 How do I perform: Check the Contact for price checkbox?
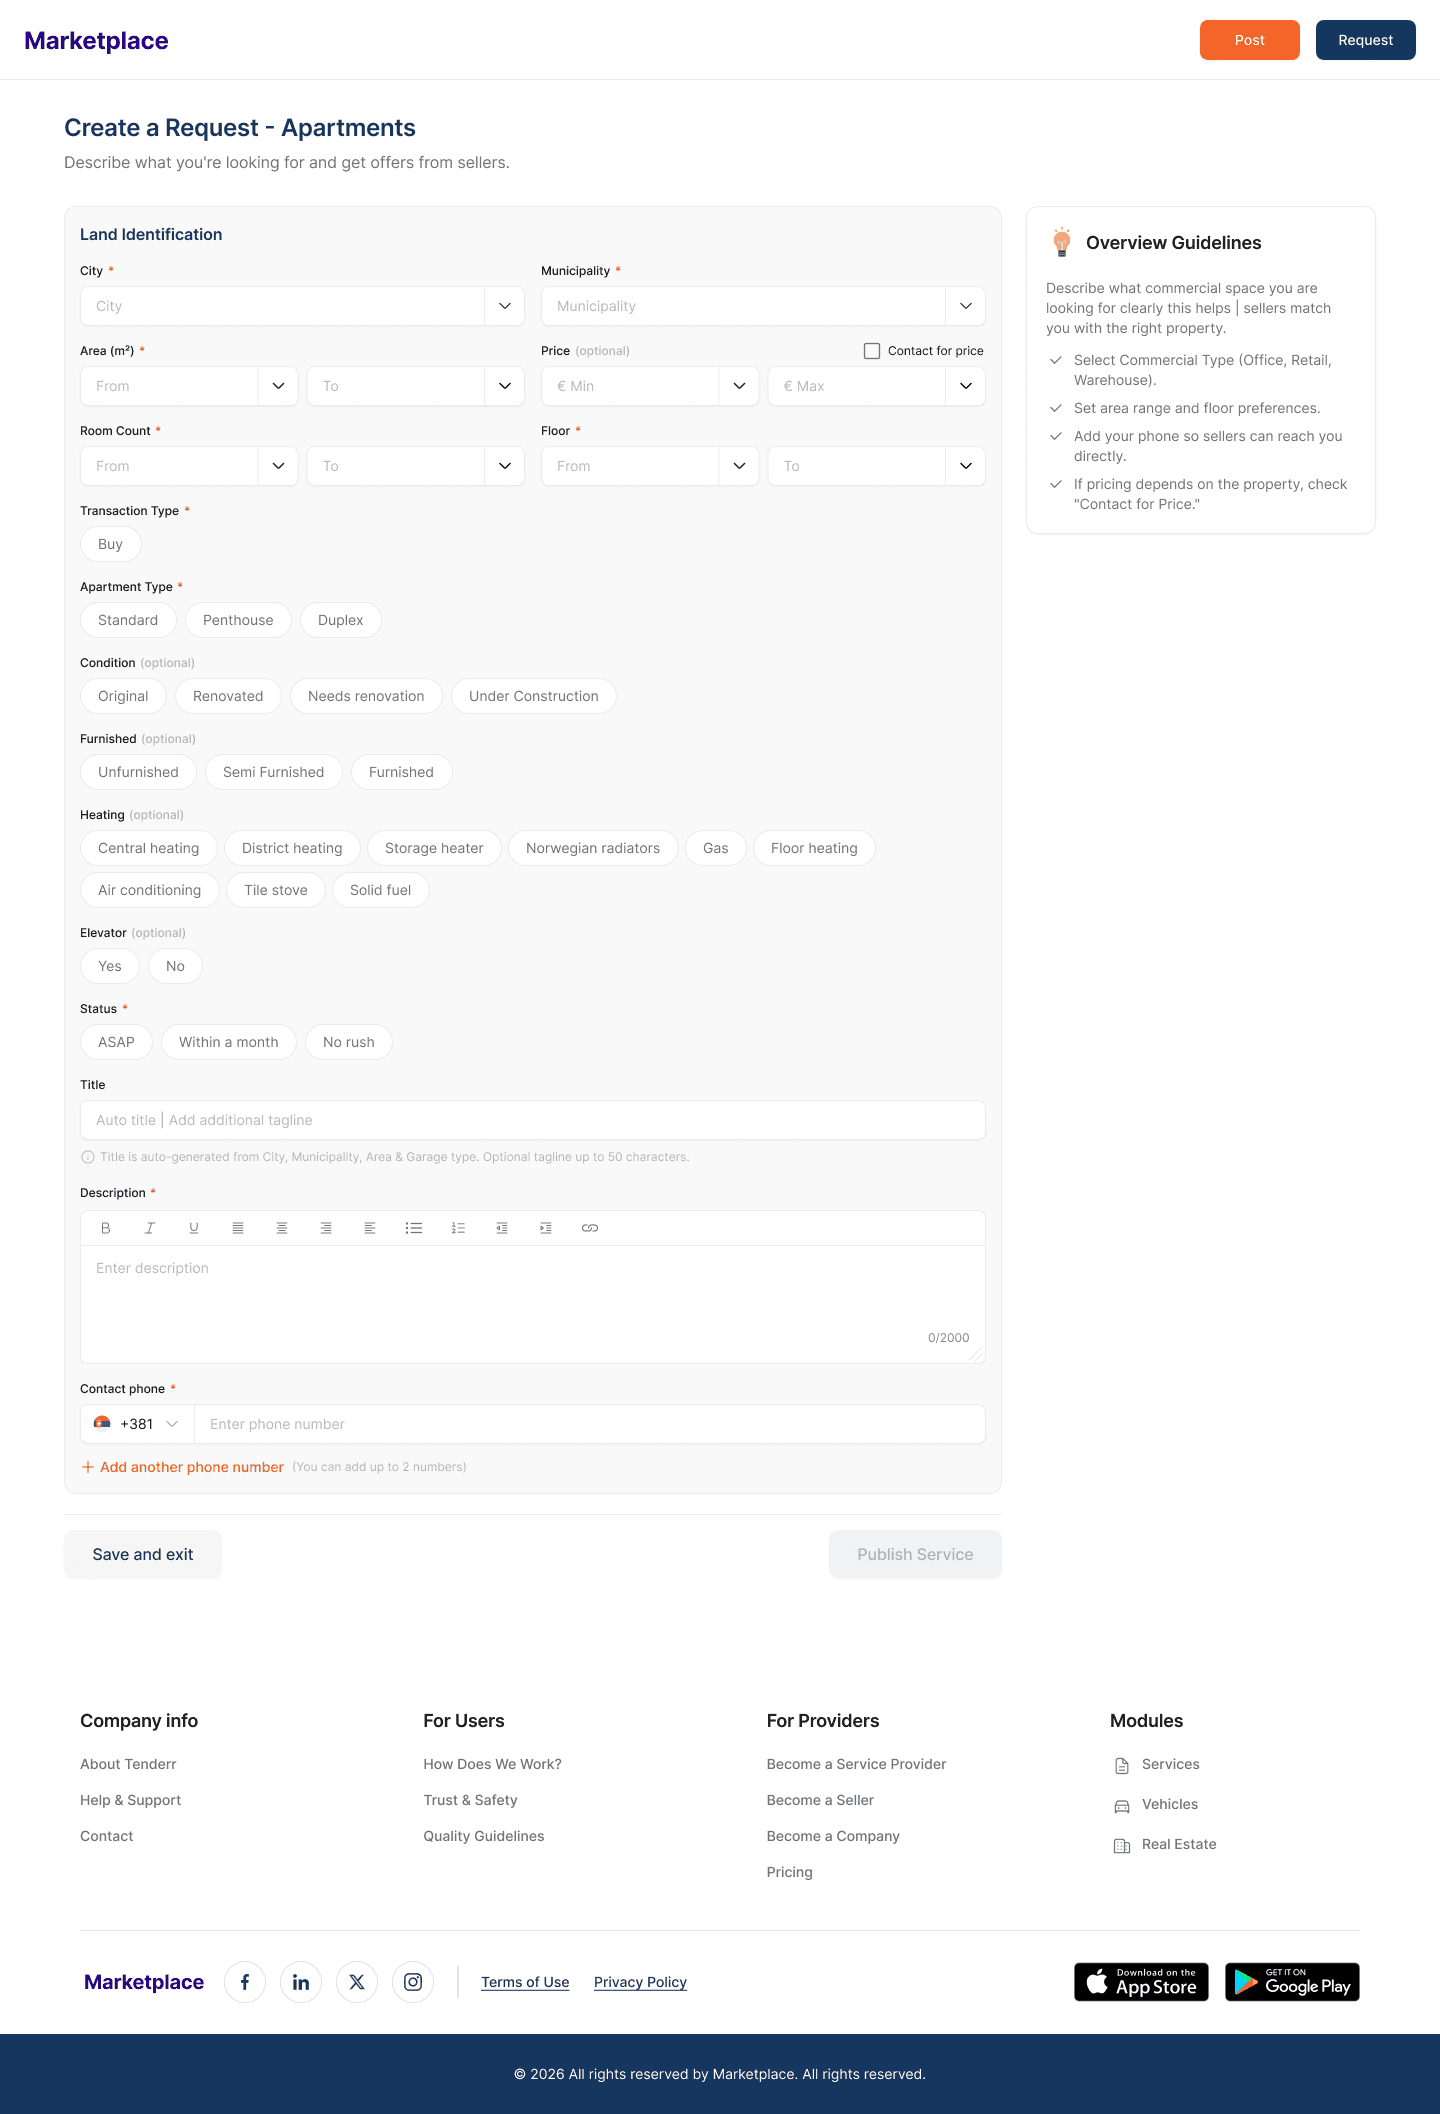coord(872,351)
